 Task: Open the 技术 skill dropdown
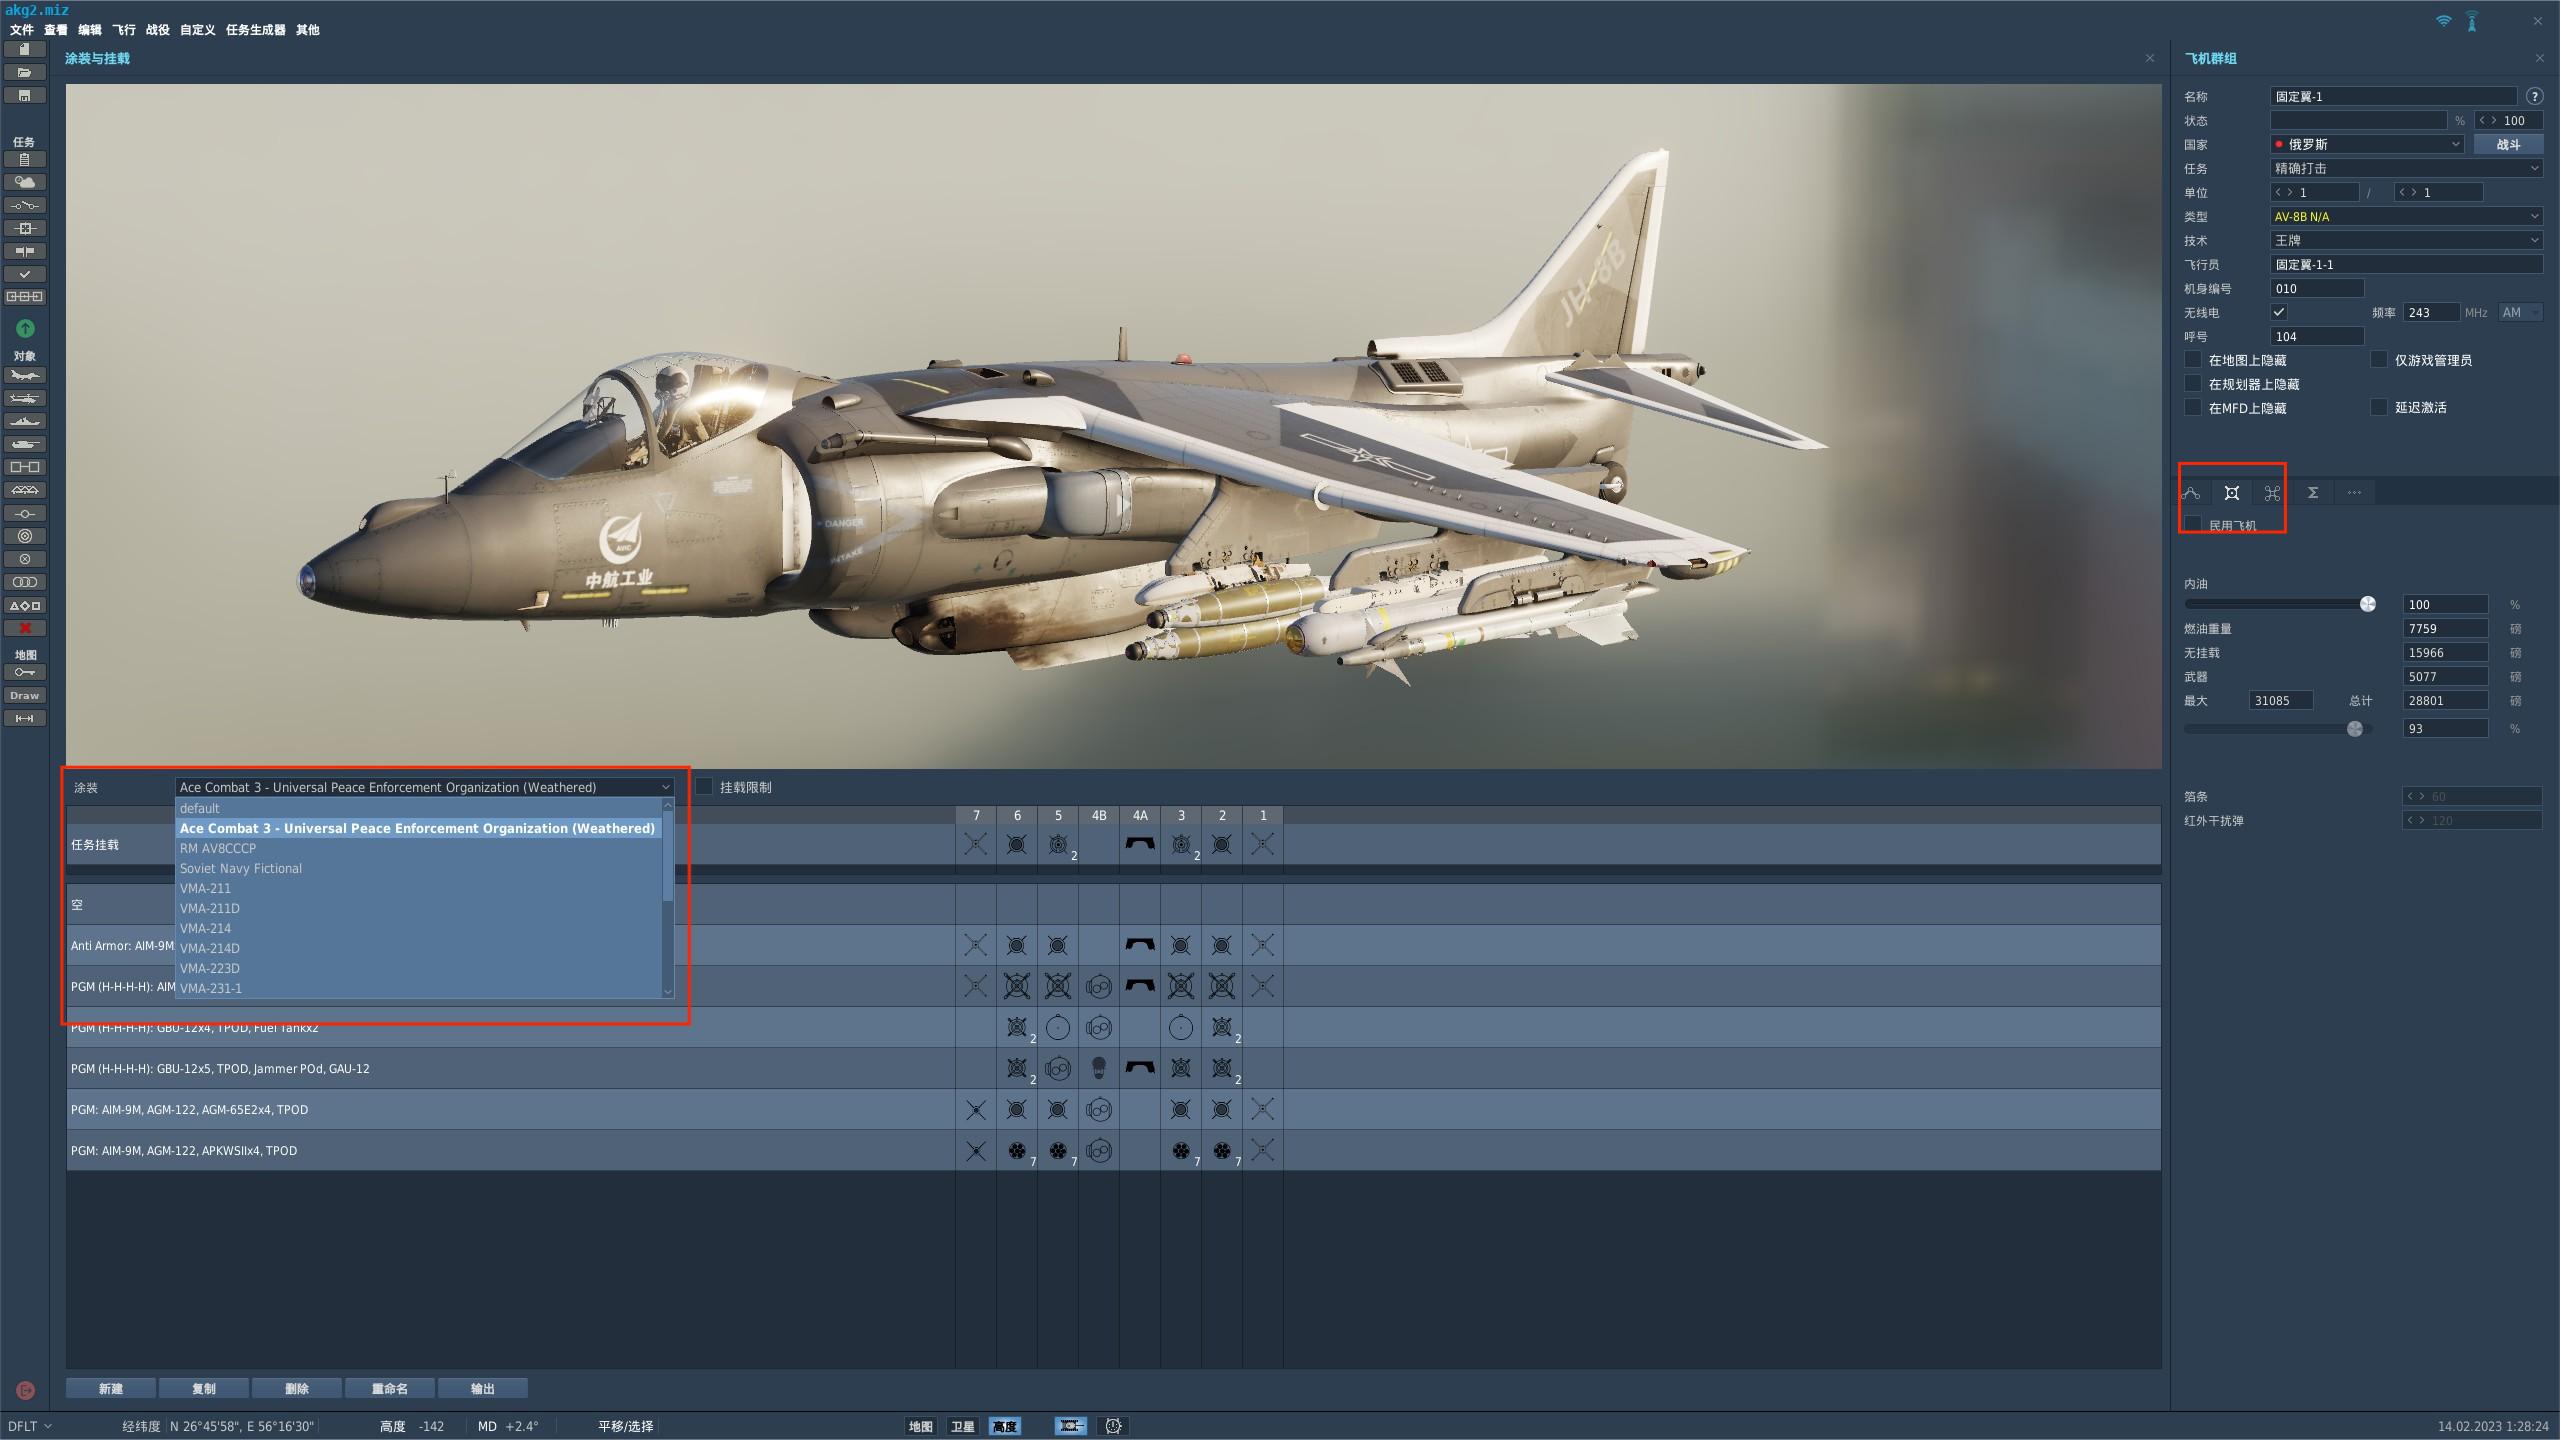(x=2406, y=240)
